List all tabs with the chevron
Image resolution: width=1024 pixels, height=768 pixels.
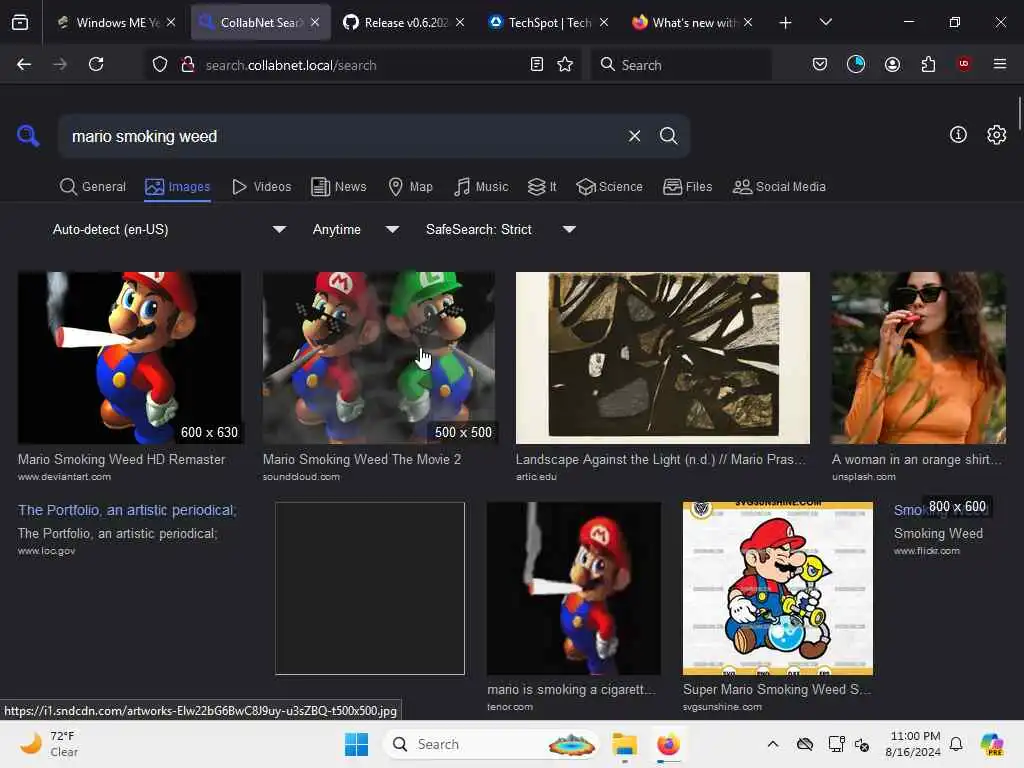[825, 22]
